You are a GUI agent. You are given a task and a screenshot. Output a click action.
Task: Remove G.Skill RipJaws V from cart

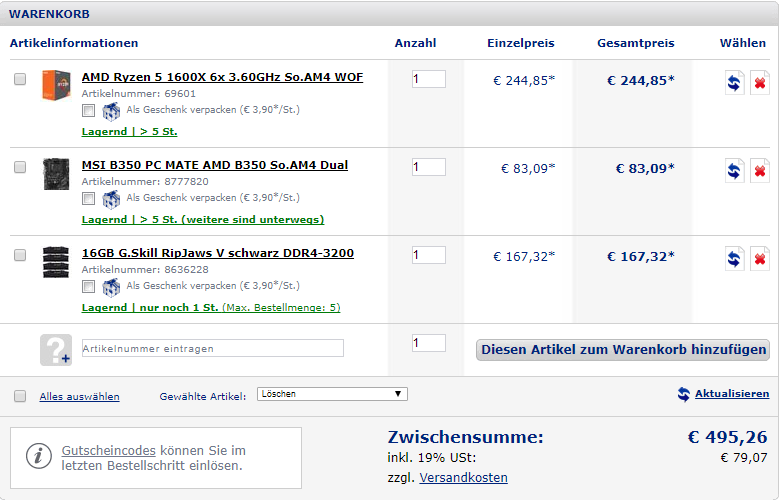[760, 259]
